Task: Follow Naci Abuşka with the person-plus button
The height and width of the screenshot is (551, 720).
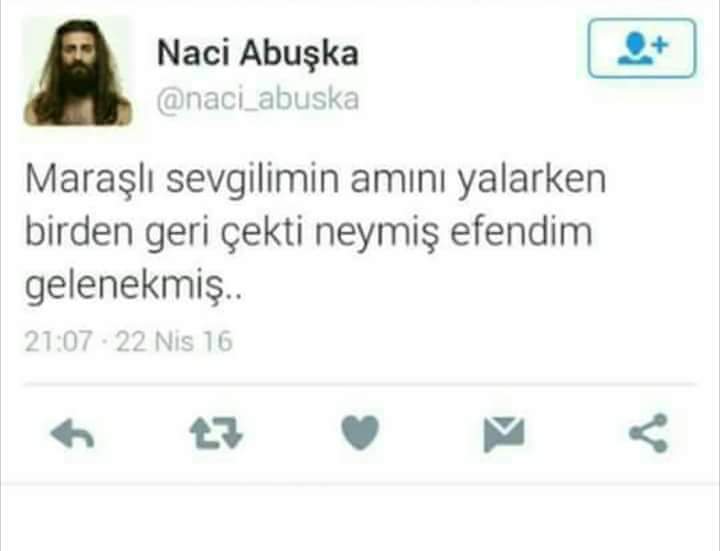Action: pos(642,48)
